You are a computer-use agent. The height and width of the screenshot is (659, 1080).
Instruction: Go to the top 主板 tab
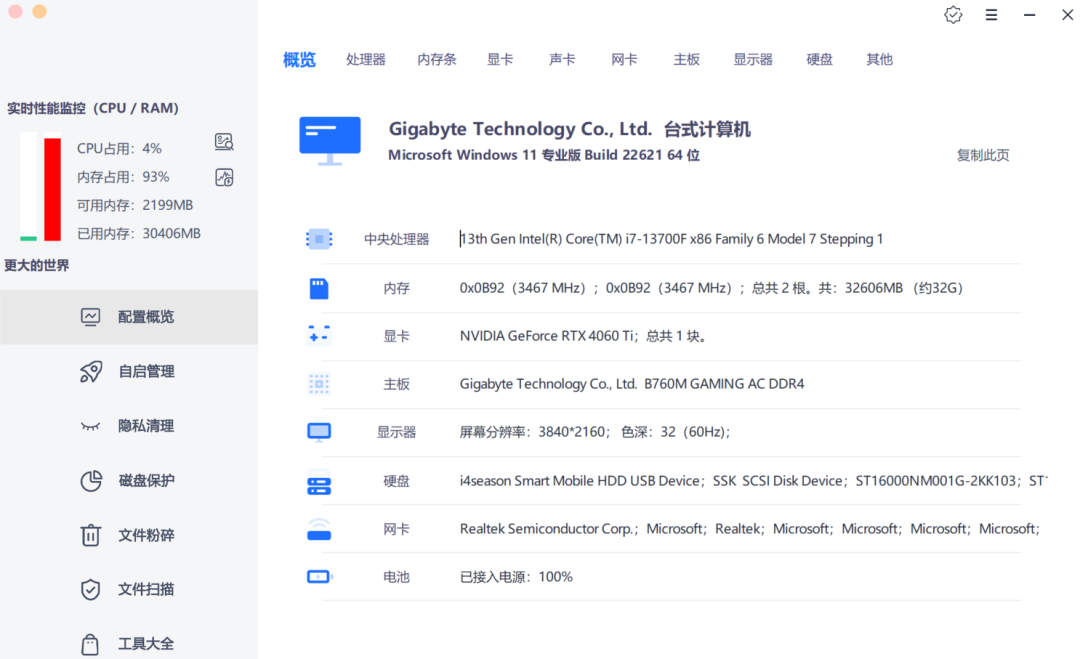tap(687, 60)
